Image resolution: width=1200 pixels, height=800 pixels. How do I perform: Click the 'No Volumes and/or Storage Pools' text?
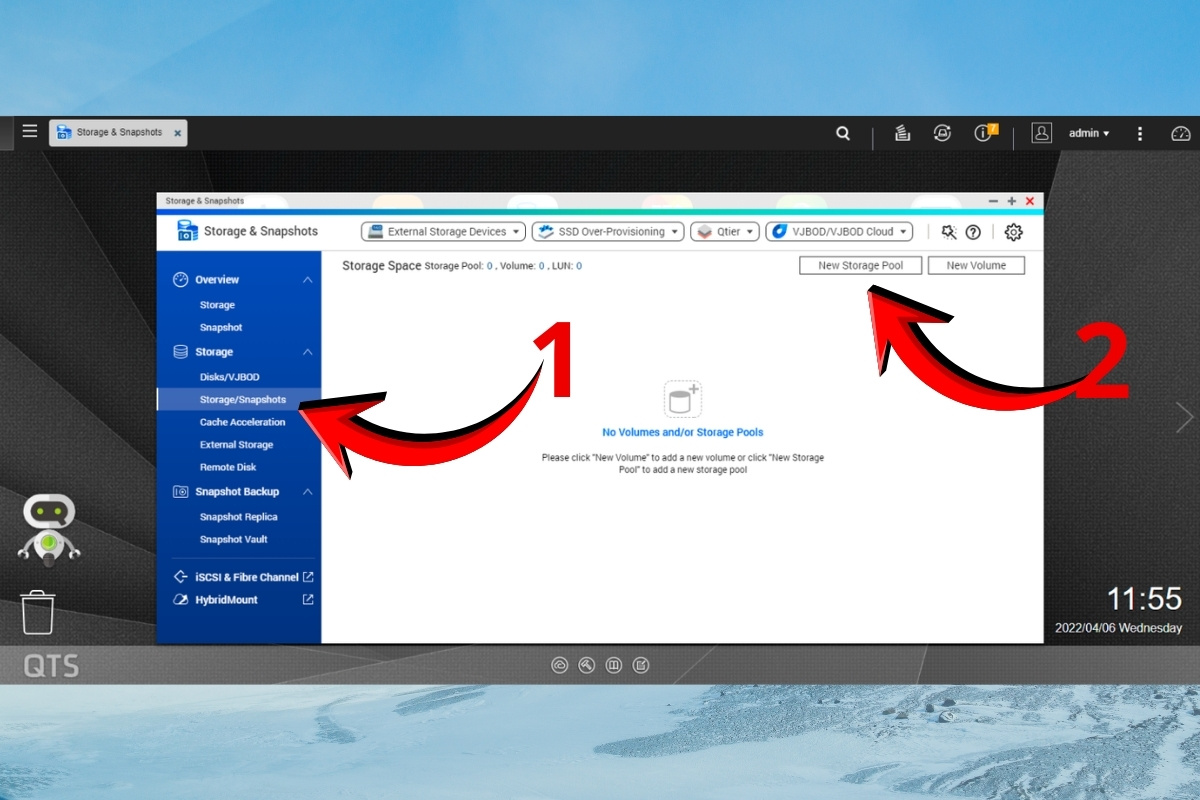[682, 433]
